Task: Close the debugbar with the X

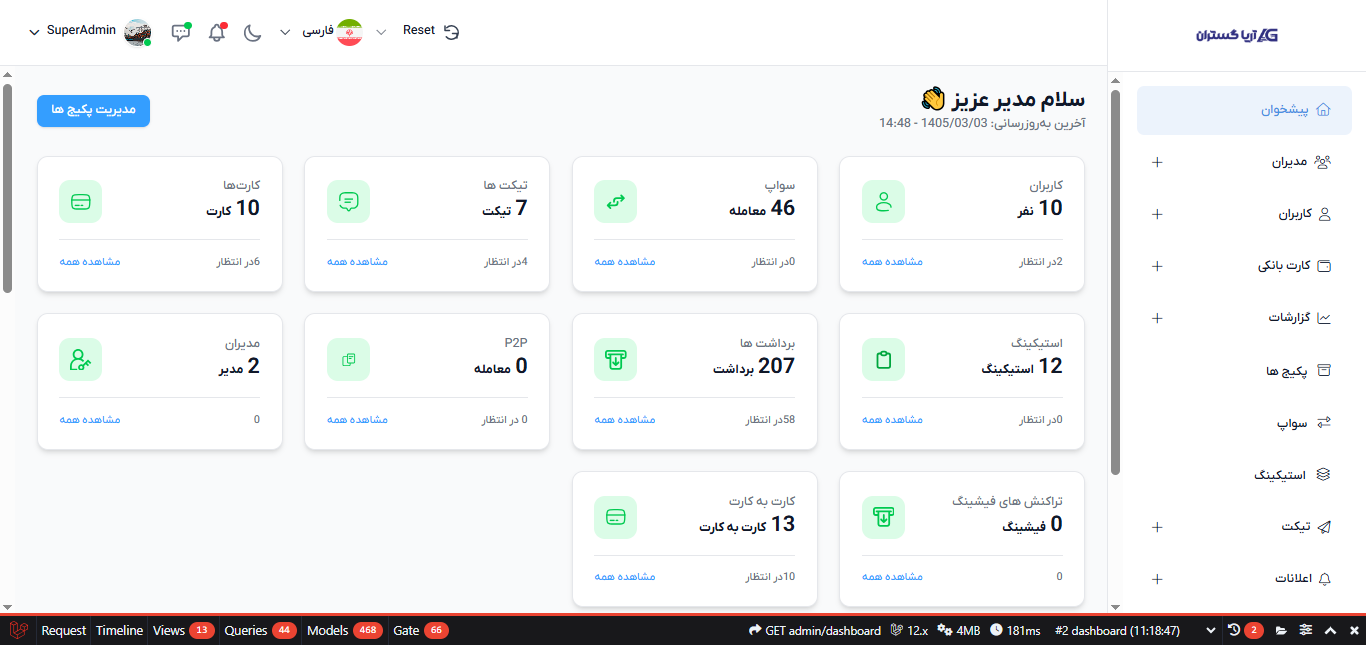Action: click(x=1354, y=631)
